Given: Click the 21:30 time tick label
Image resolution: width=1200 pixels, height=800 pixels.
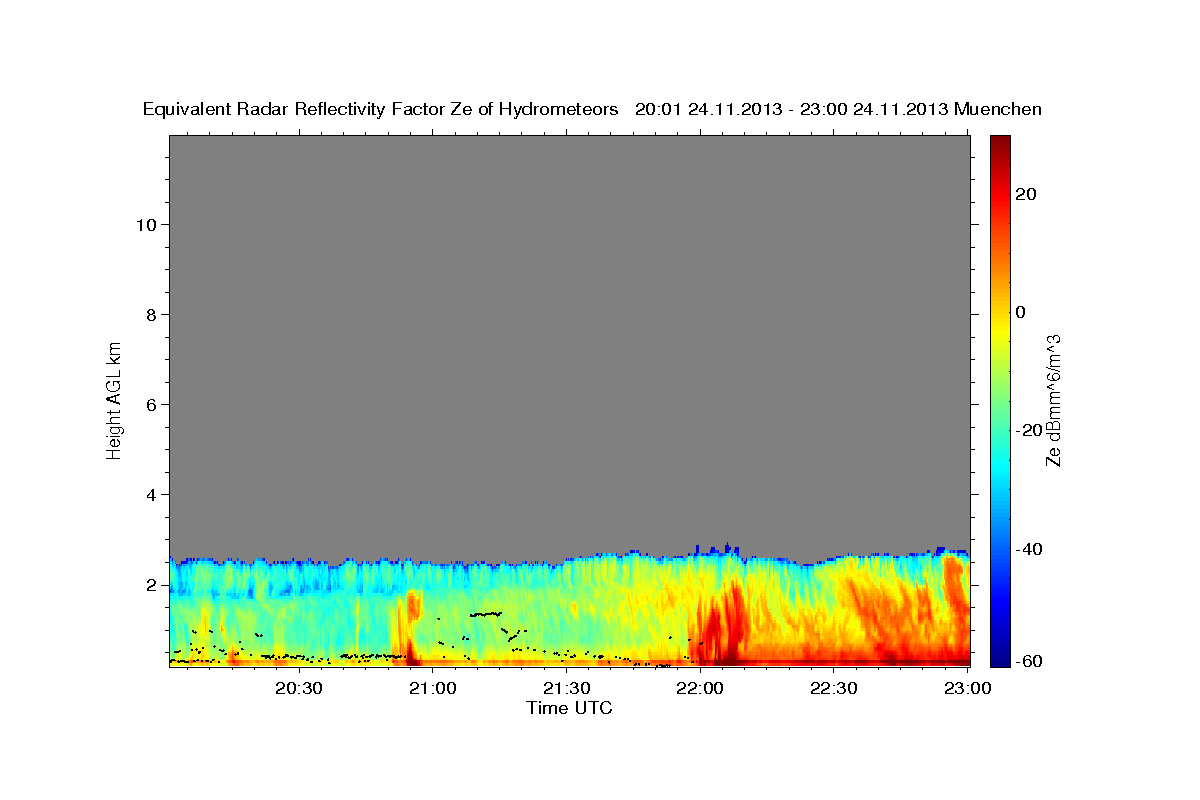Looking at the screenshot, I should pos(567,688).
